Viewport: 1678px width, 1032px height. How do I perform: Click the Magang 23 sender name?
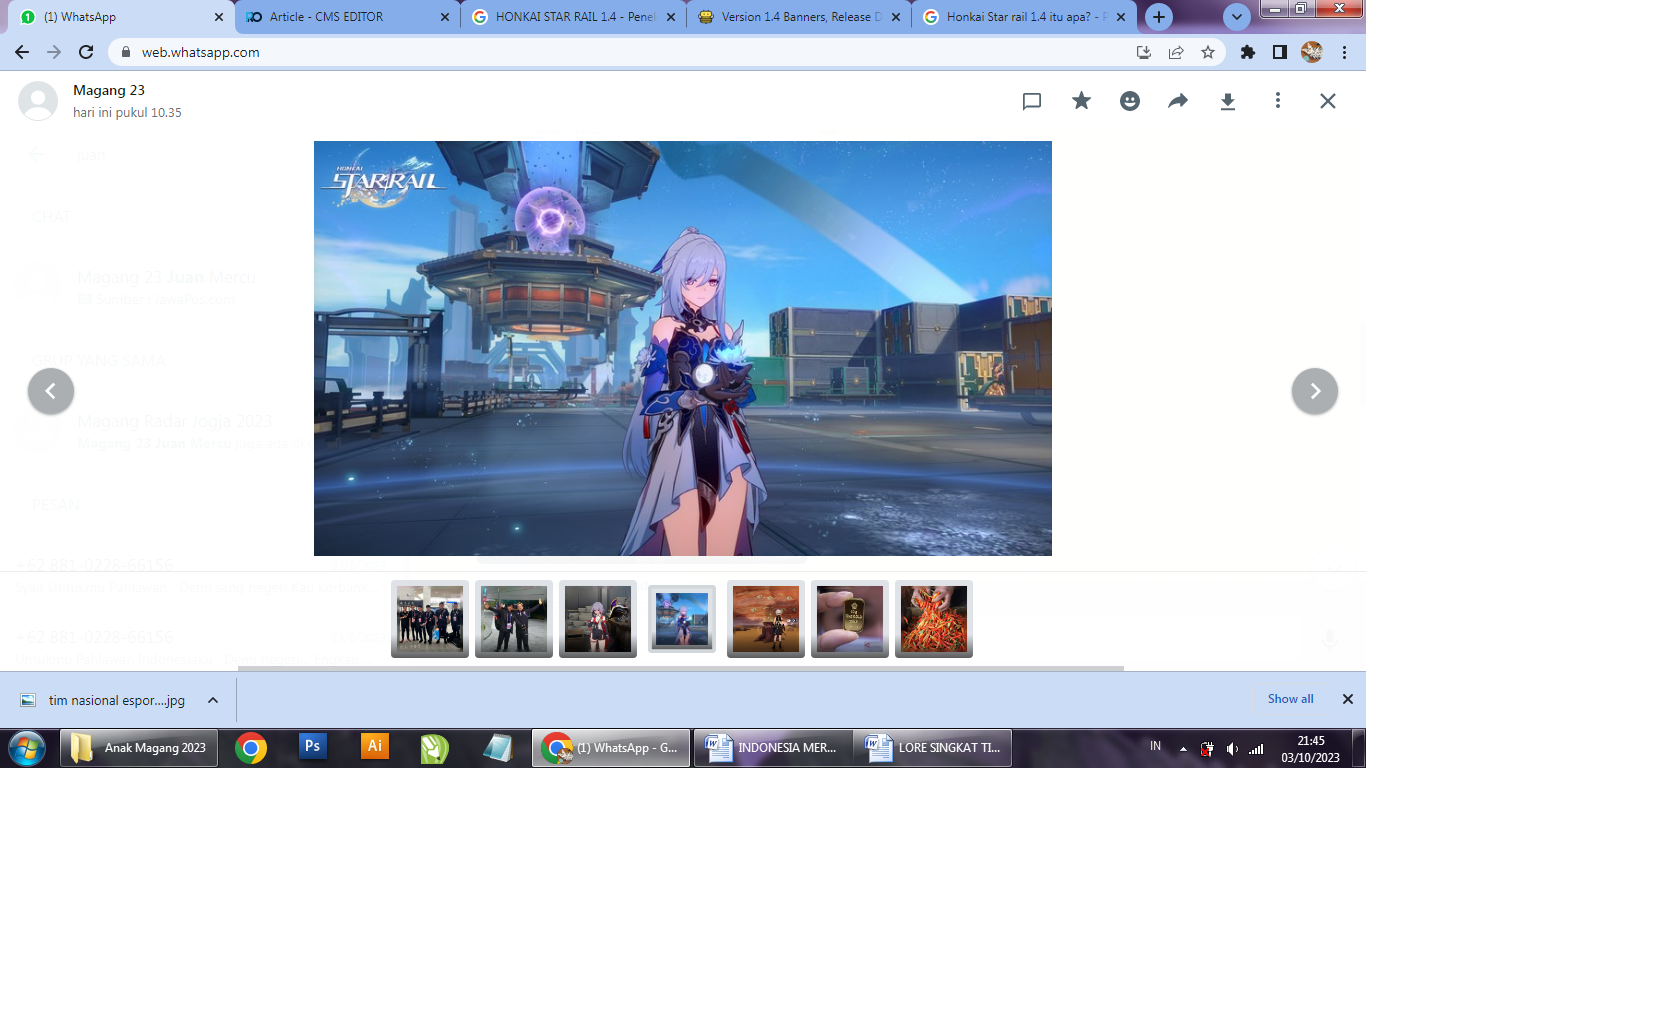coord(109,90)
